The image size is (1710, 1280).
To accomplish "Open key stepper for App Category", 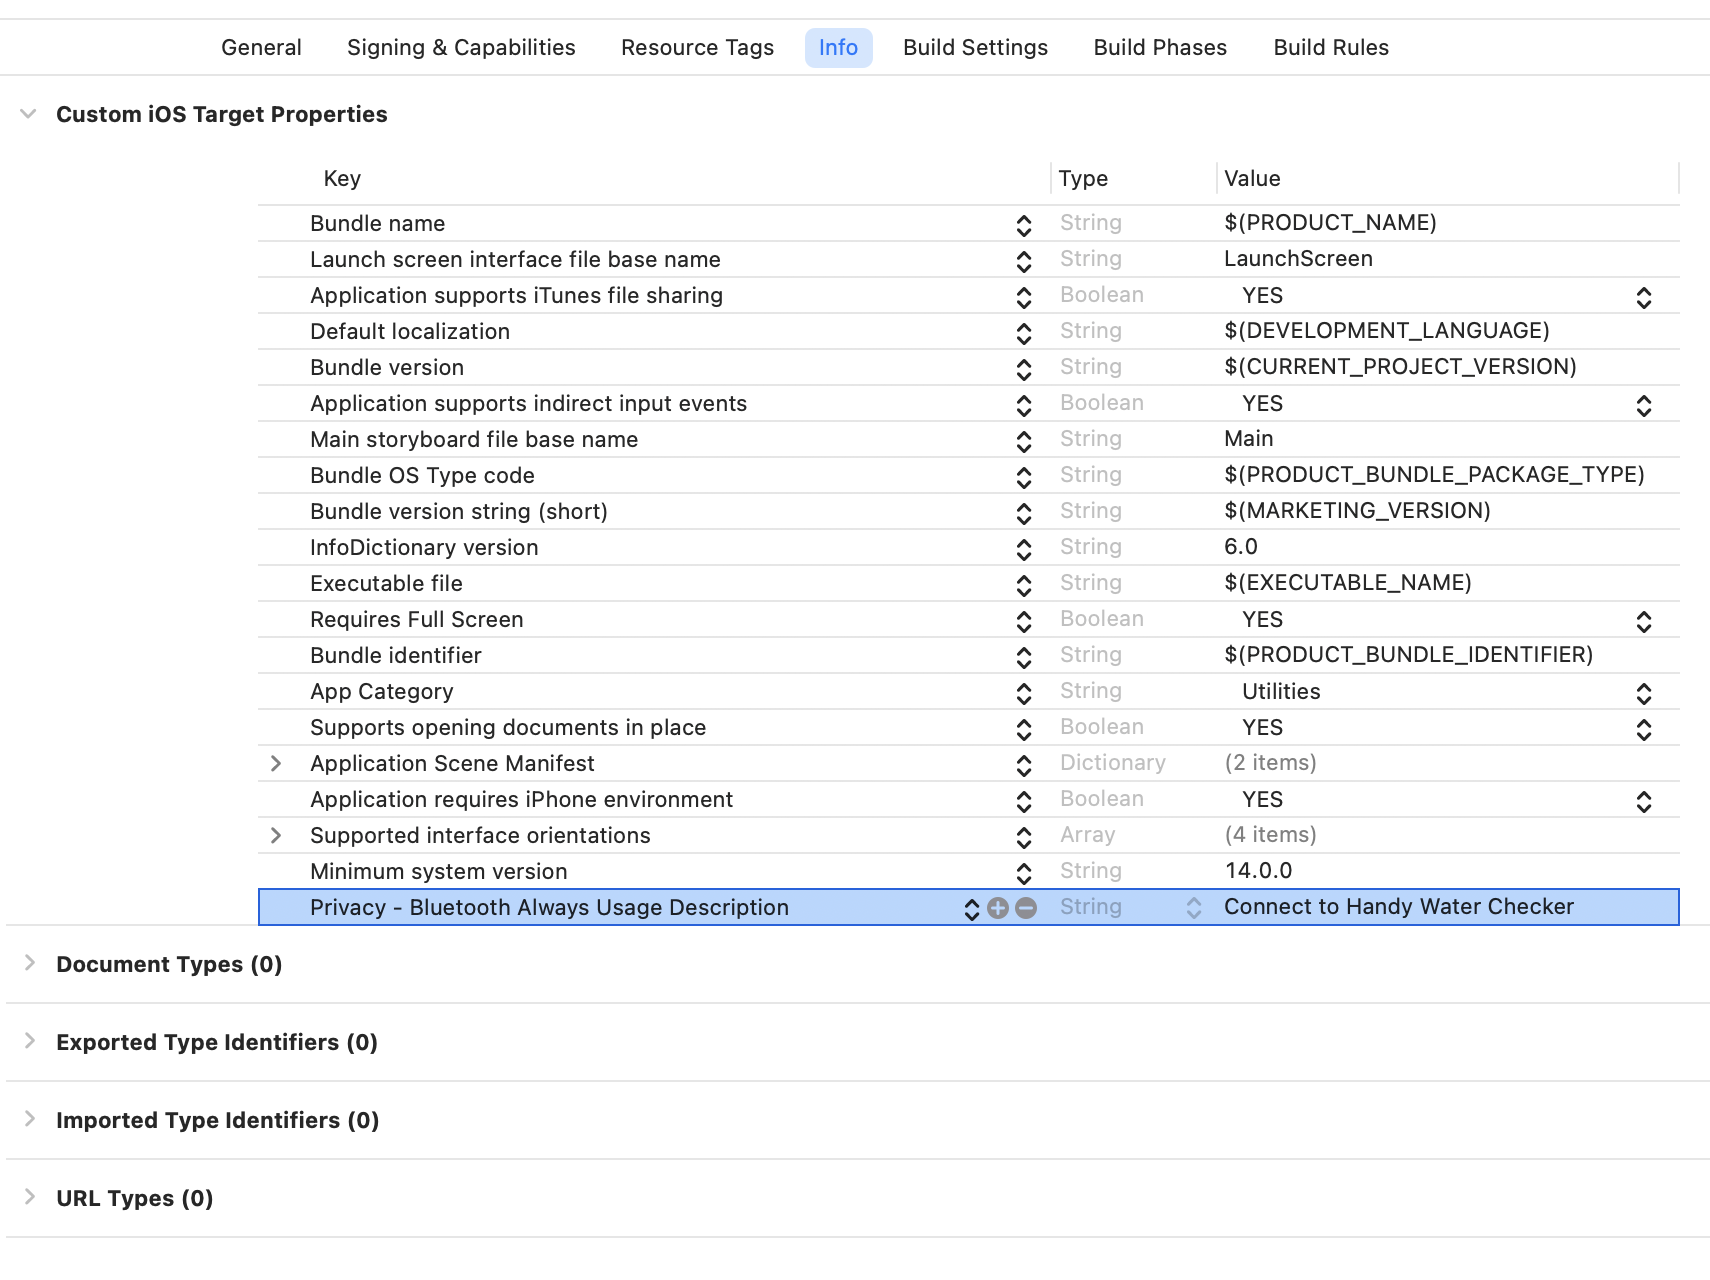I will (x=1023, y=693).
